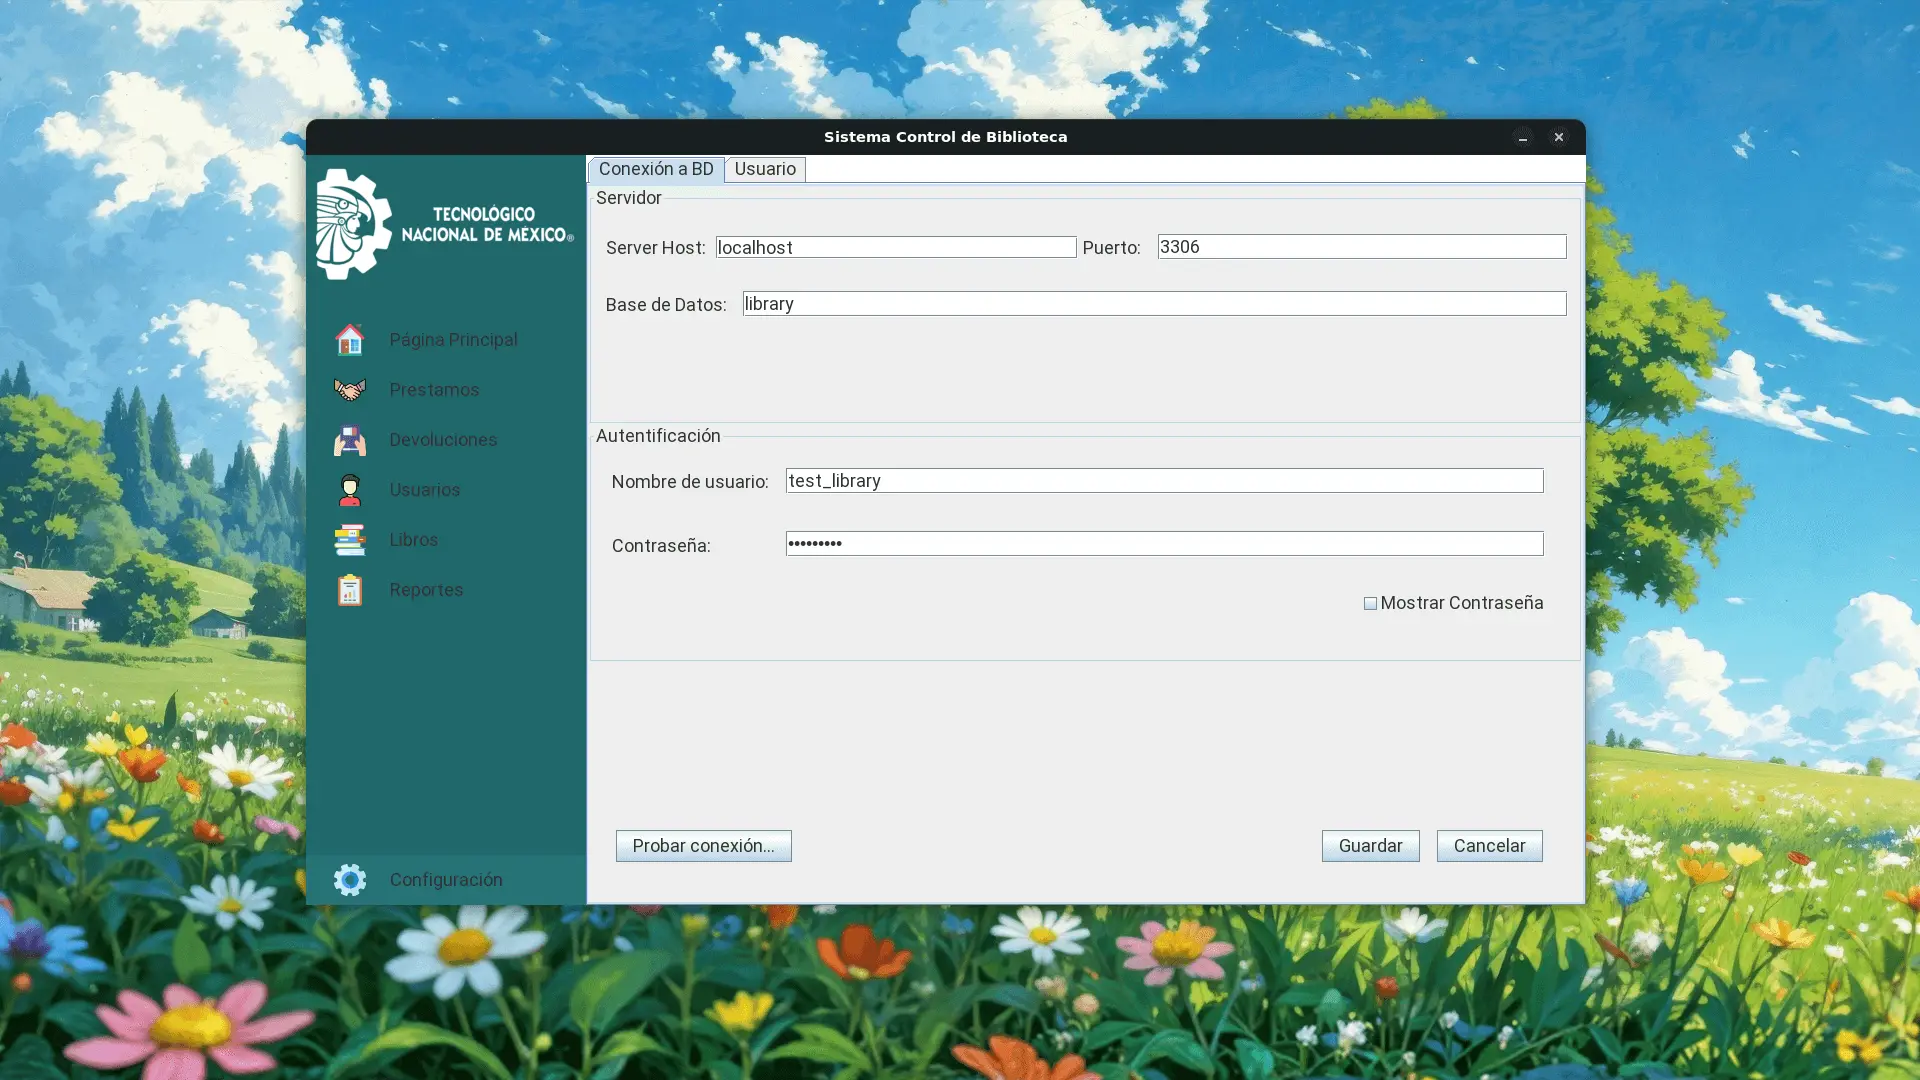Focus the Base de Datos field
The image size is (1920, 1080).
point(1154,303)
